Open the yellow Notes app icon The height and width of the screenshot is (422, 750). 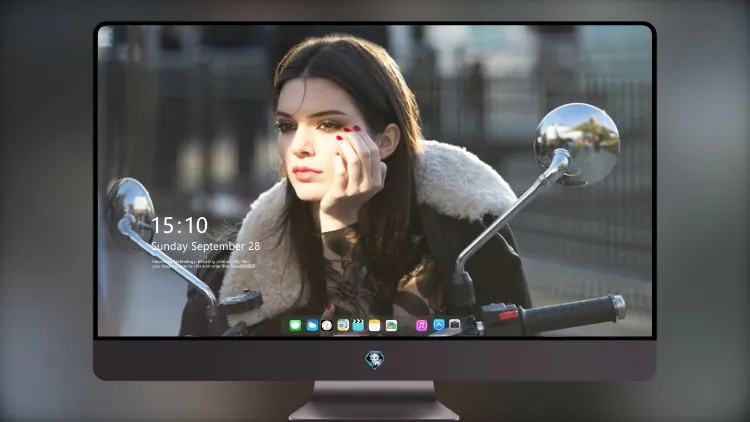coord(375,325)
